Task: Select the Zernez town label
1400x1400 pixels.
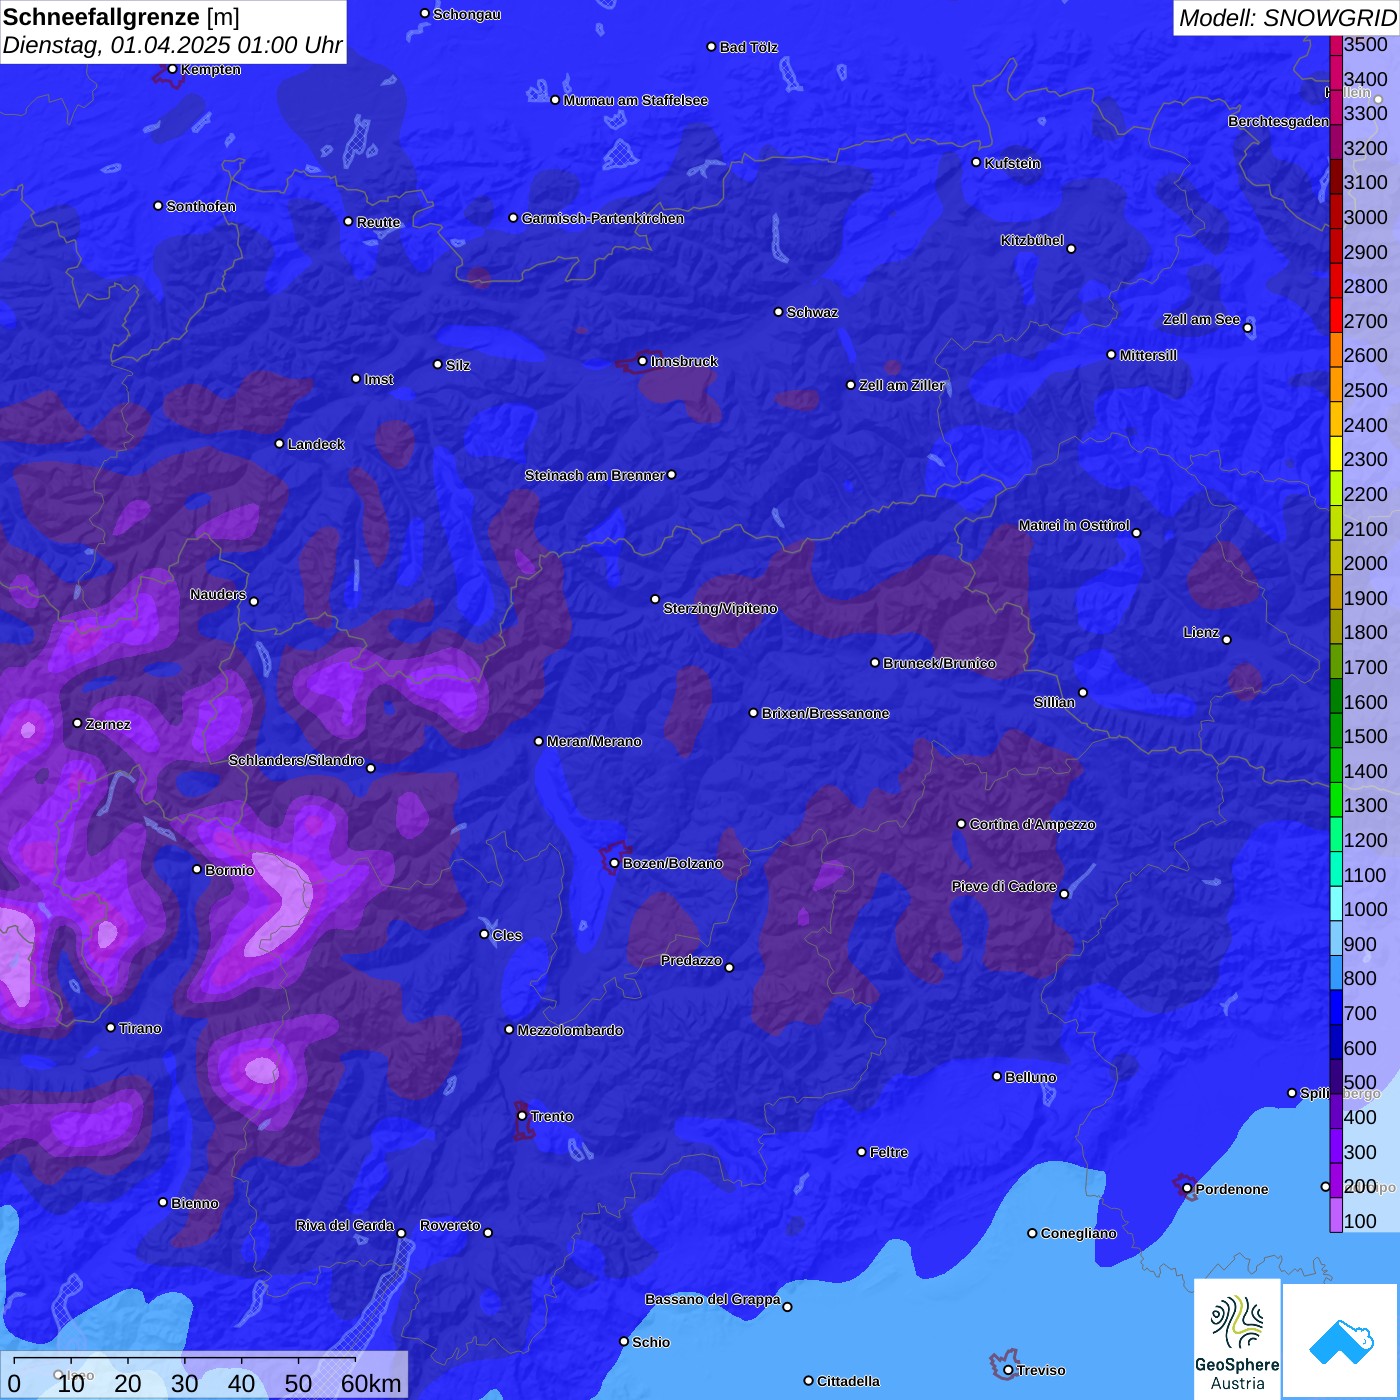Action: [108, 724]
